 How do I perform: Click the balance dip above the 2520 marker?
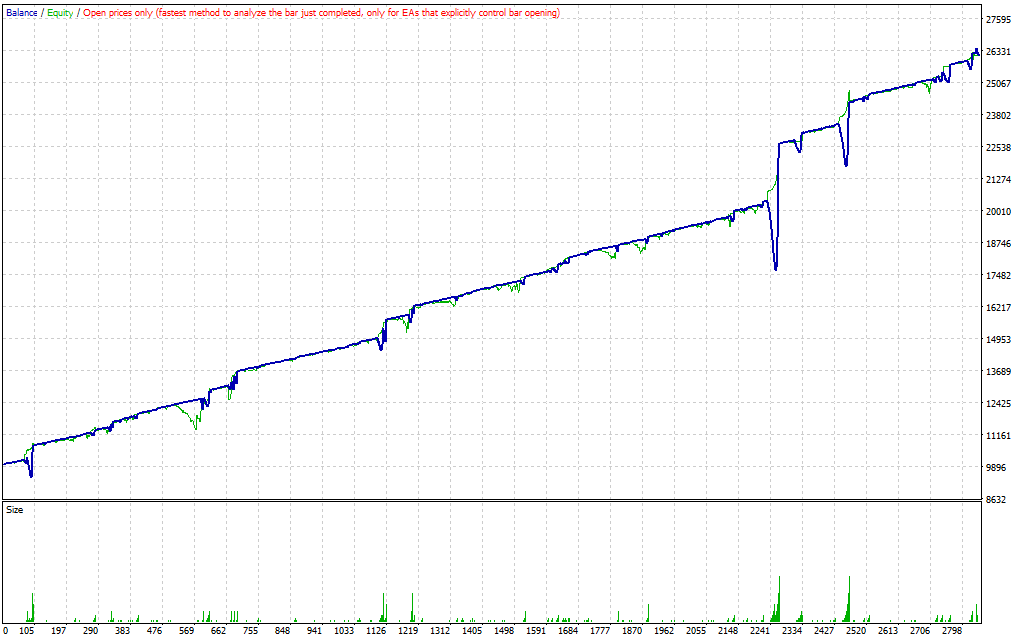846,164
